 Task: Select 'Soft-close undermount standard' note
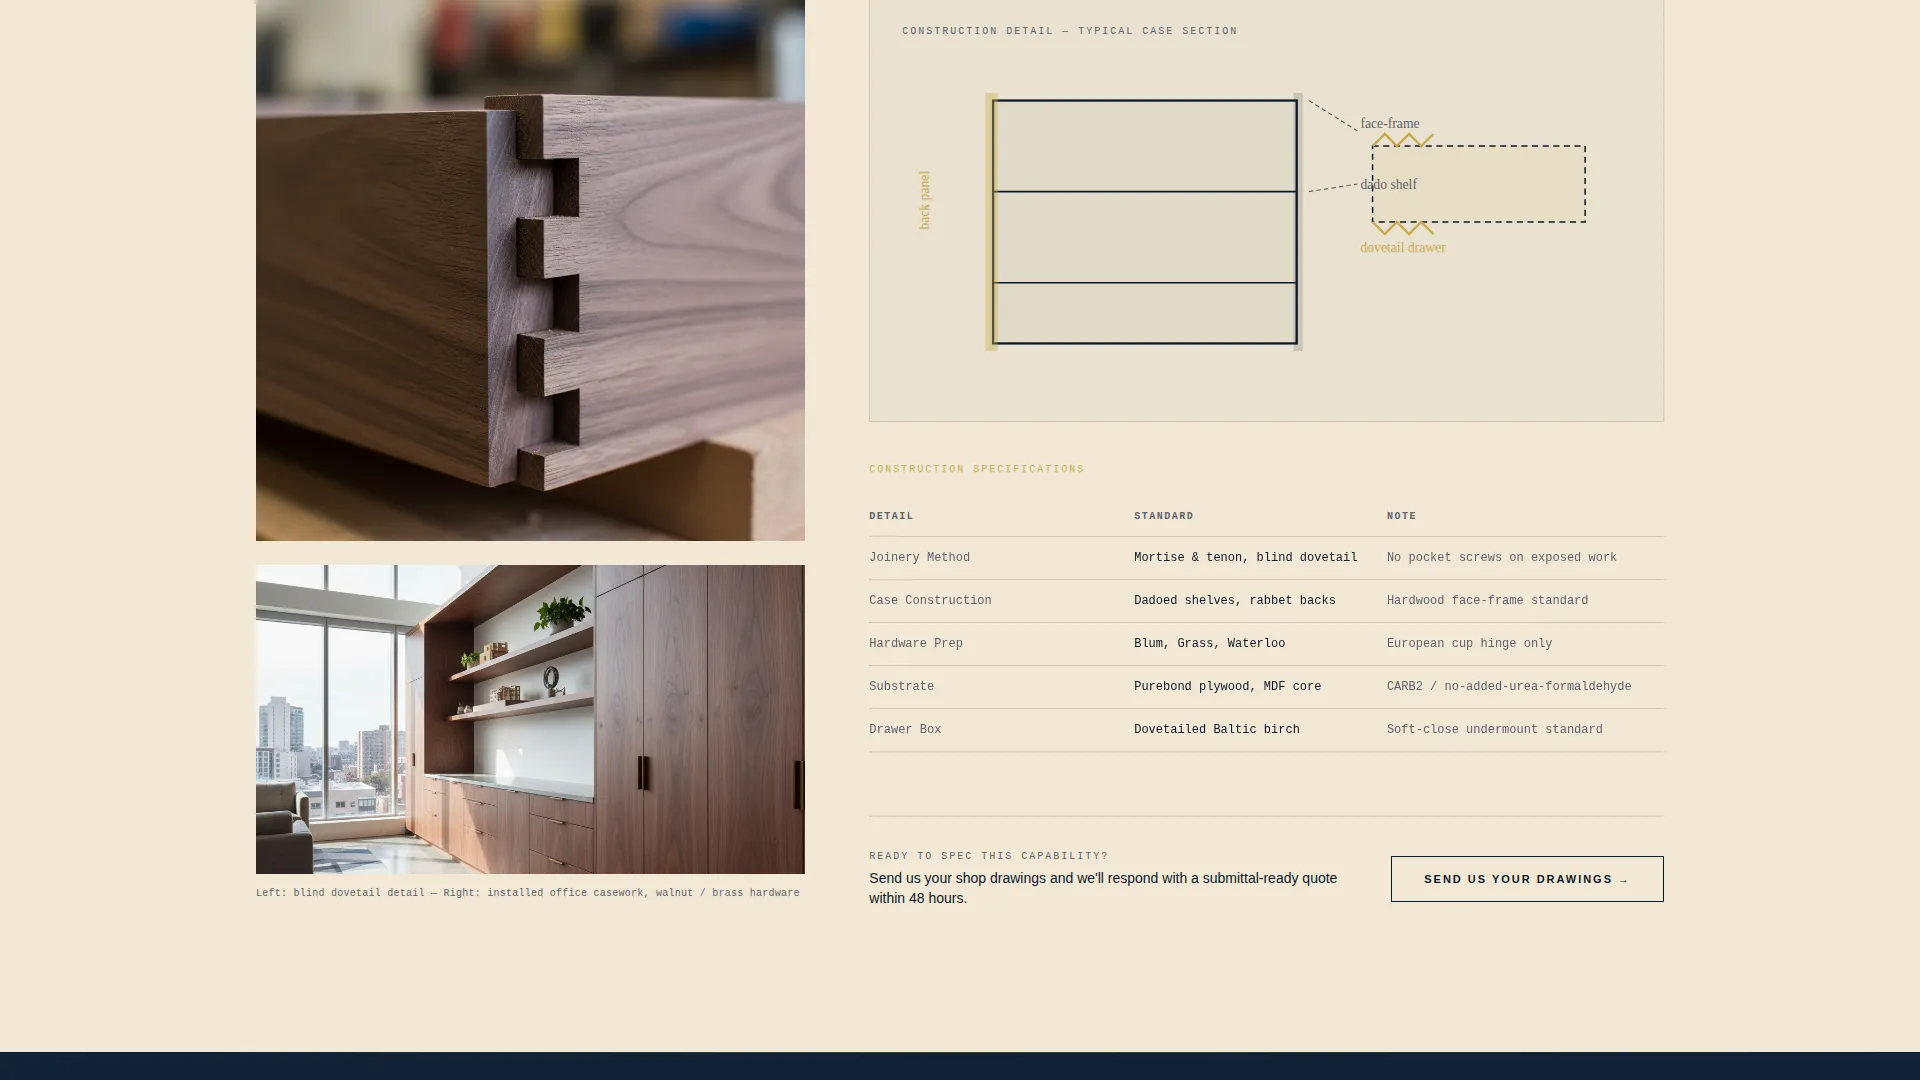point(1495,730)
